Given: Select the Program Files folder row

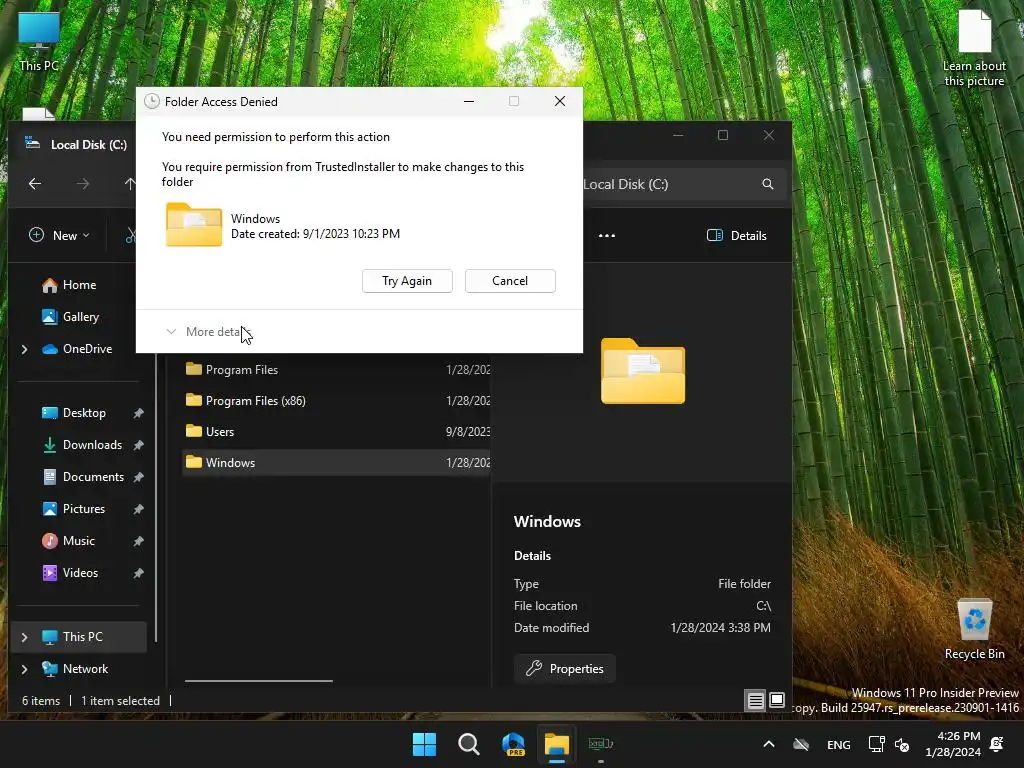Looking at the screenshot, I should pos(336,370).
